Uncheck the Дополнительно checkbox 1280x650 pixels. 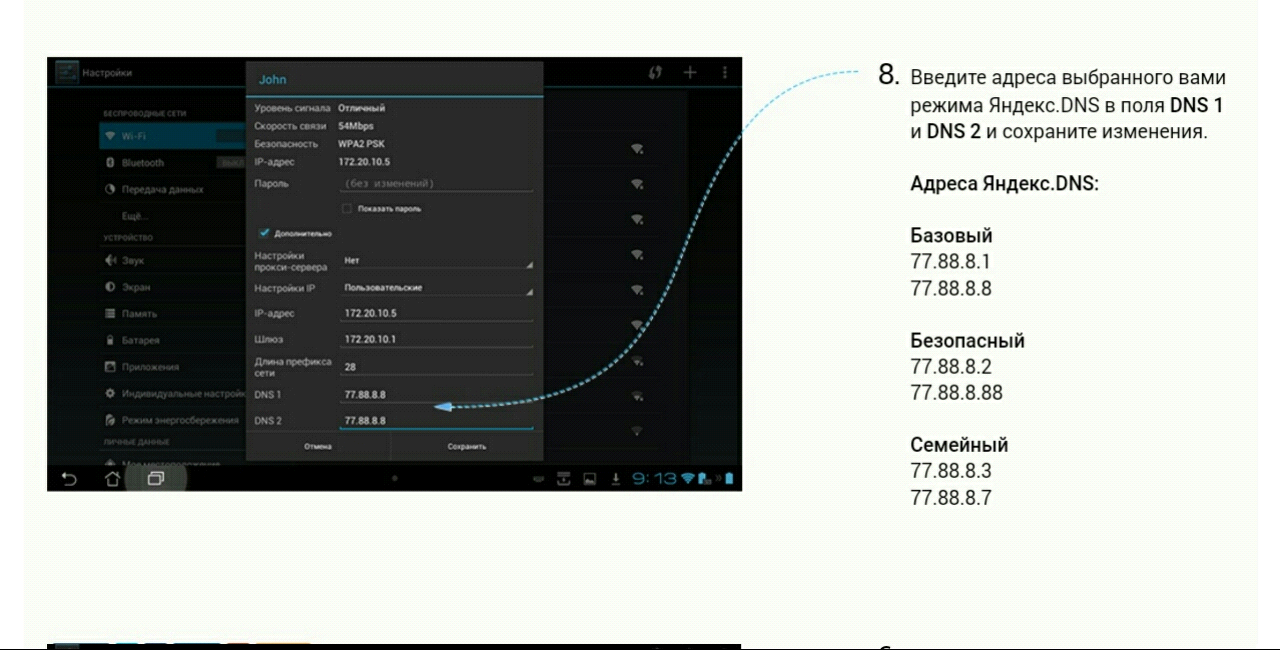(264, 233)
